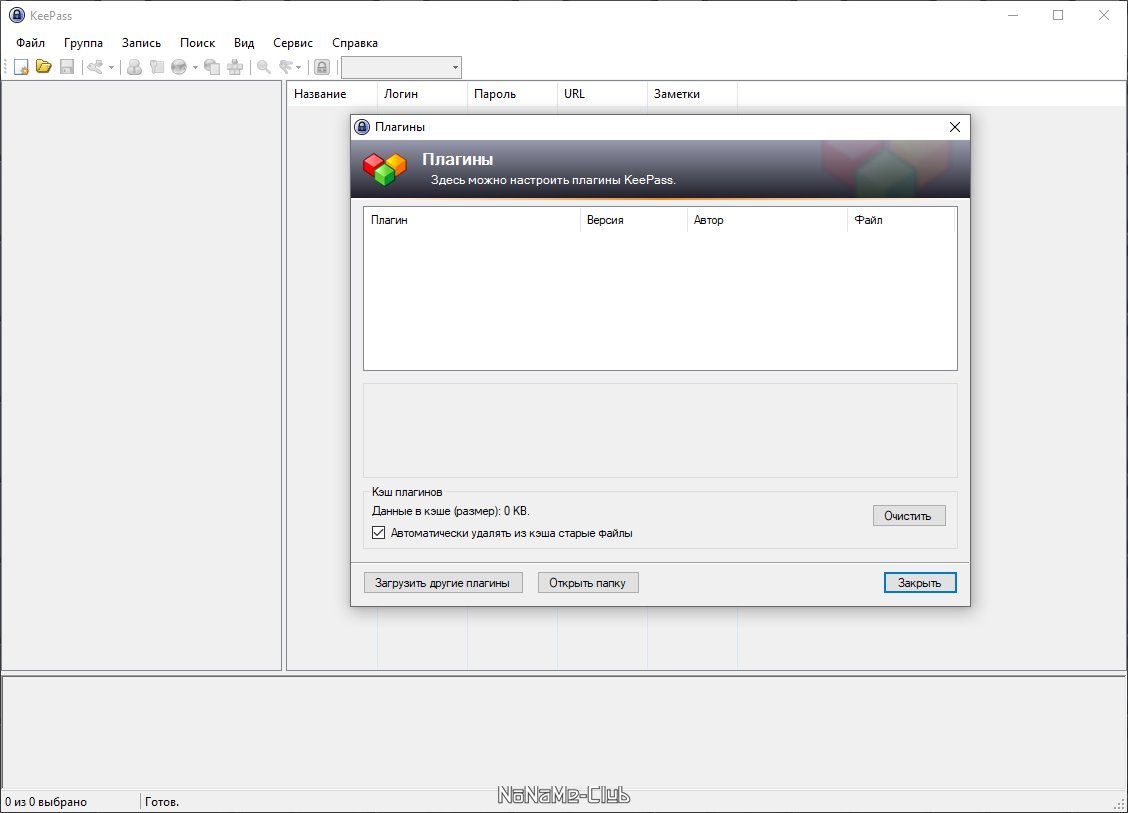This screenshot has height=813, width=1128.
Task: Open the Add entry dropdown arrow
Action: 111,68
